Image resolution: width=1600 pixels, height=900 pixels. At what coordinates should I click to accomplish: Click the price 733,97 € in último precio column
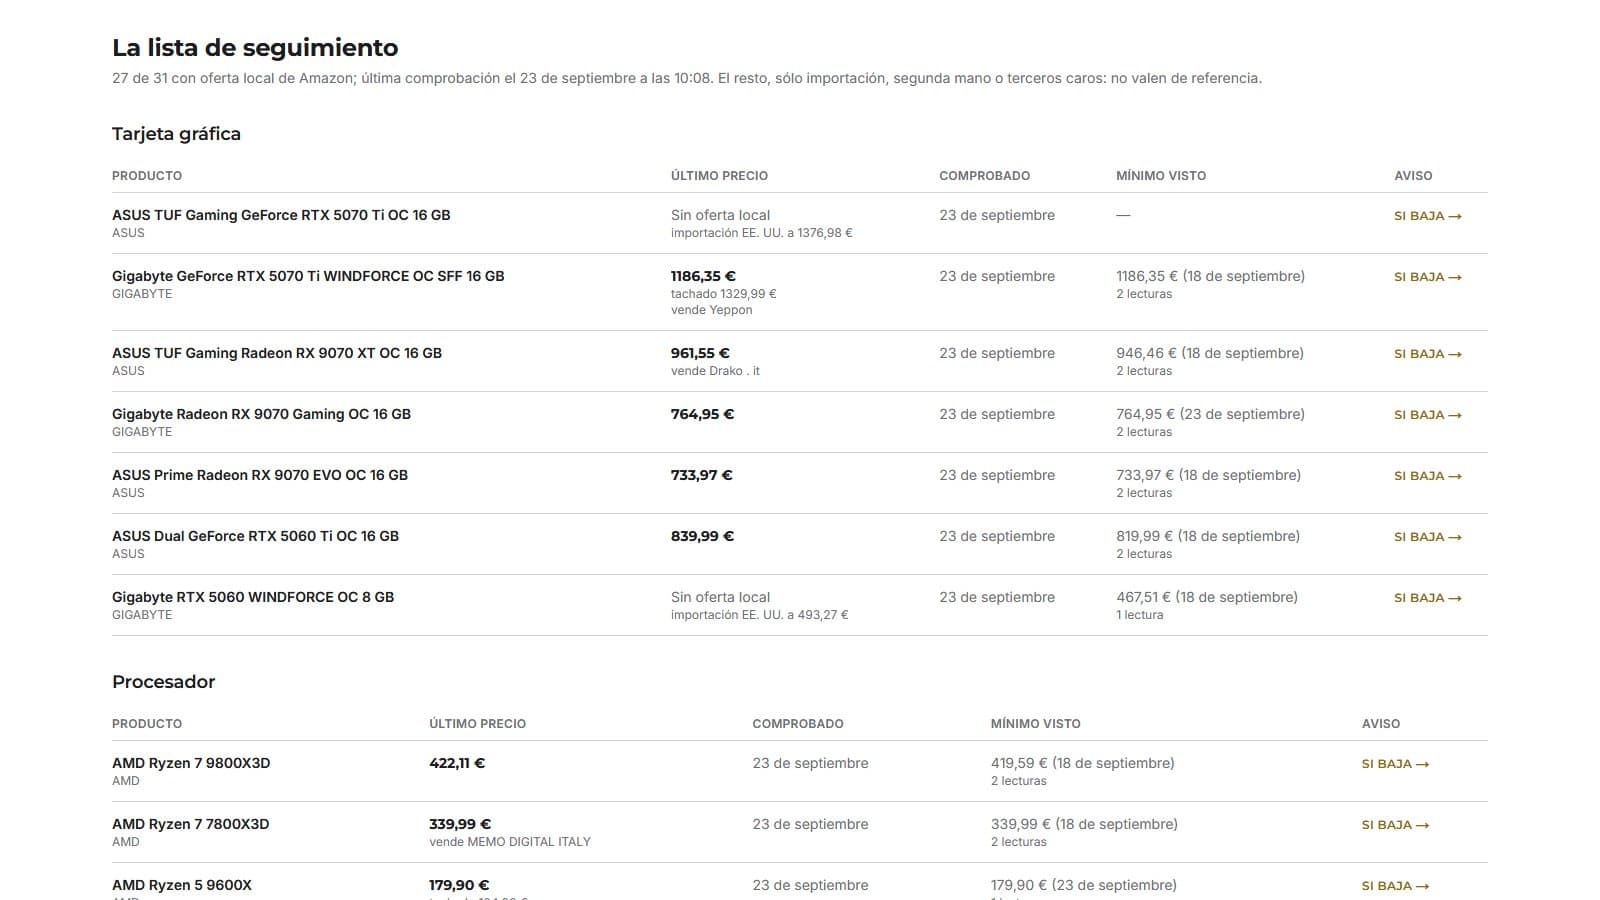(701, 475)
